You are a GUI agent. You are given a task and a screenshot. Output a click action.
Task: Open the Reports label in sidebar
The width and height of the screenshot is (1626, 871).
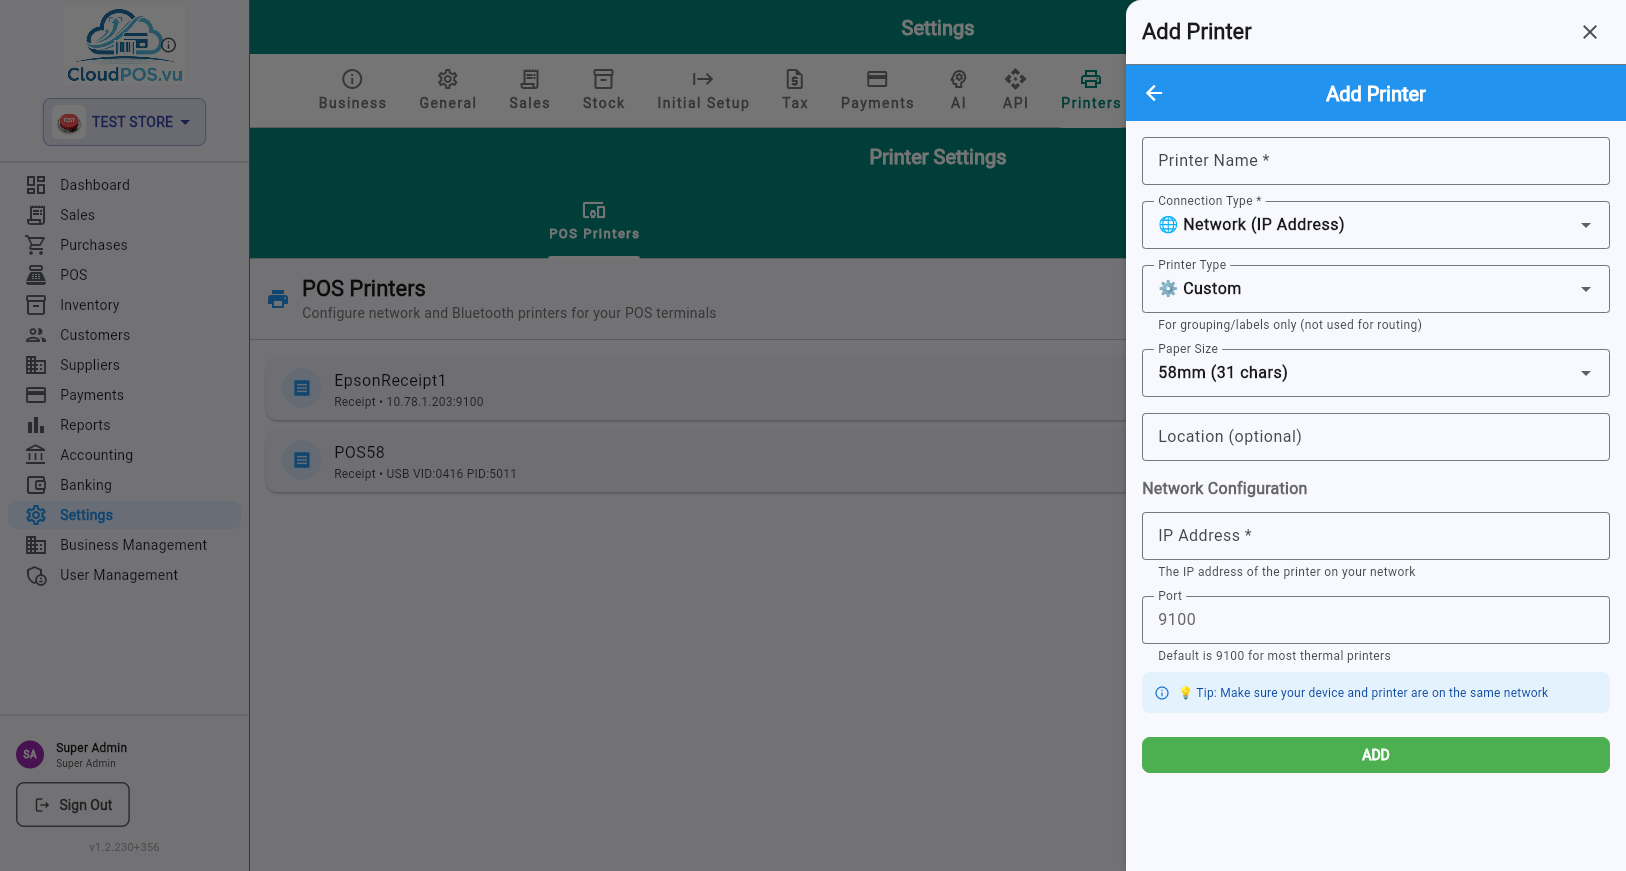[x=85, y=425]
